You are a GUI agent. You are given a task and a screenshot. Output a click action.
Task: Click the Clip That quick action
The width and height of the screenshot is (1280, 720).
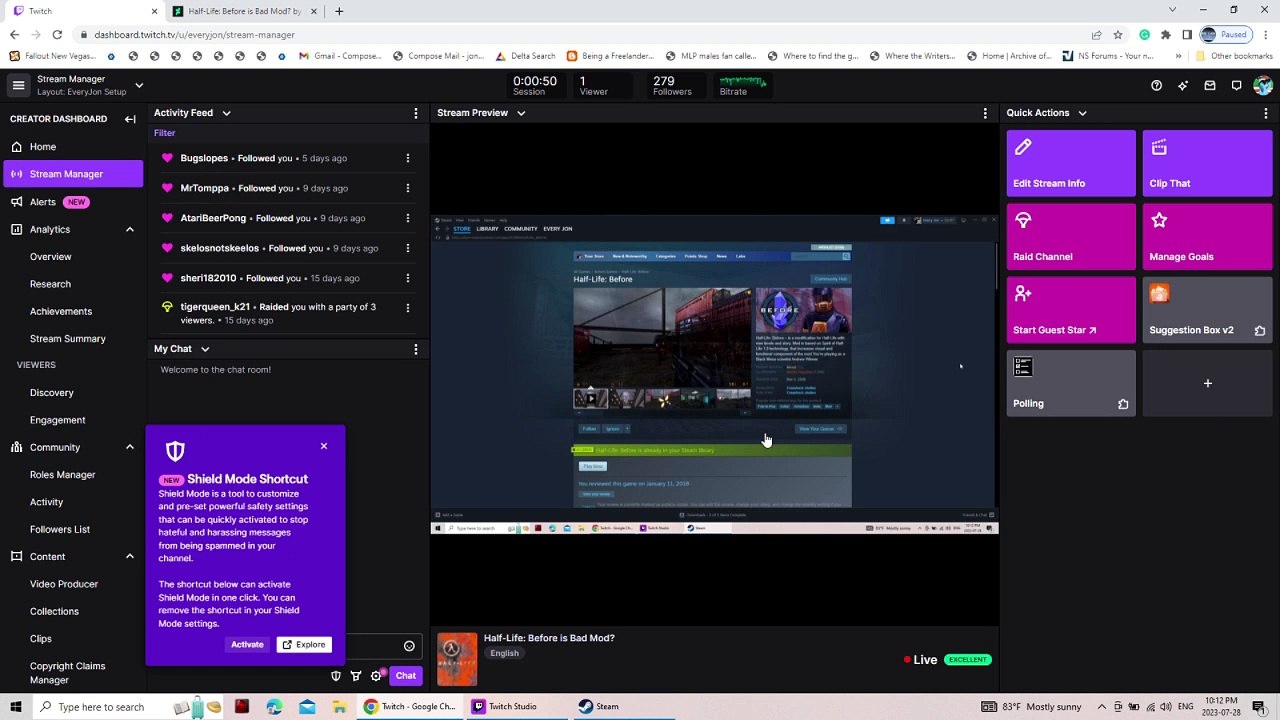(x=1208, y=163)
